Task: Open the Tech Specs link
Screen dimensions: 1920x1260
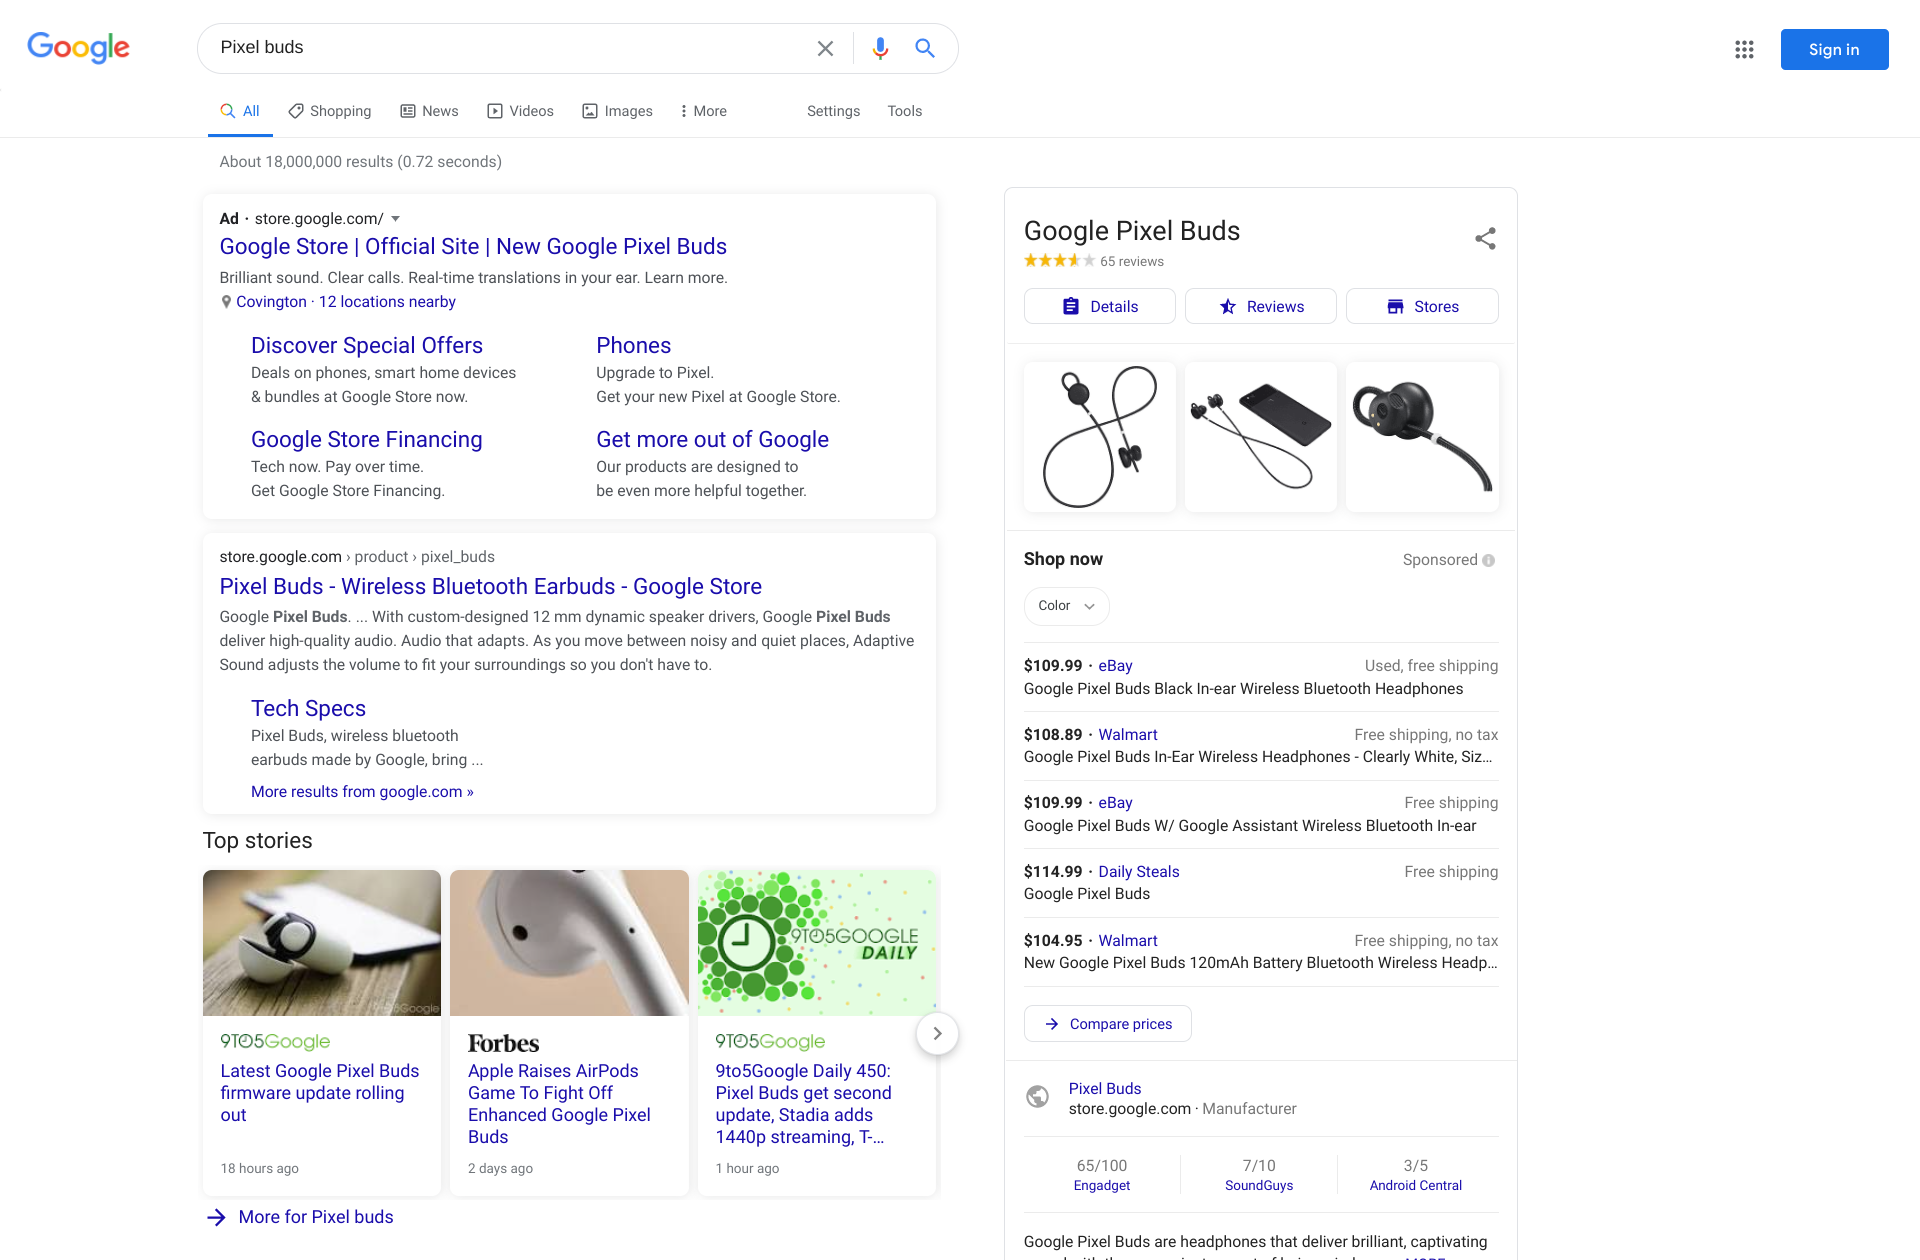Action: coord(308,708)
